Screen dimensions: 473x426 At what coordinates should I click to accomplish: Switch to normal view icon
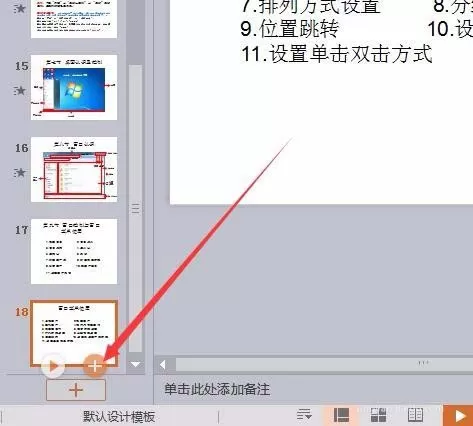coord(341,415)
